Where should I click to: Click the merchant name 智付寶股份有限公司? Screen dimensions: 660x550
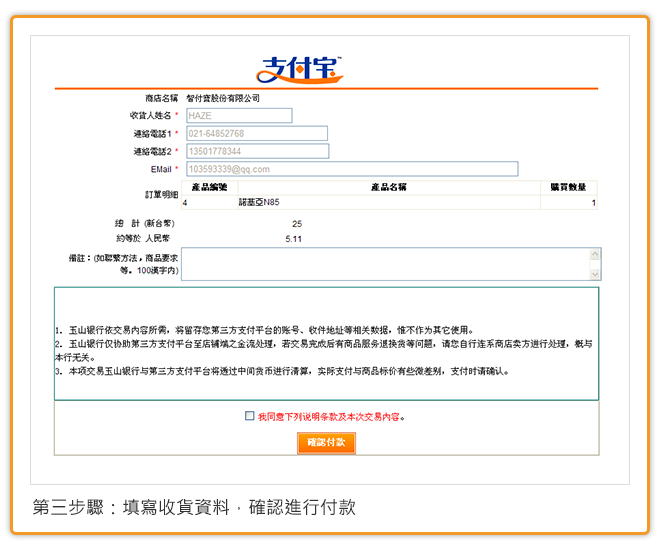tap(223, 98)
